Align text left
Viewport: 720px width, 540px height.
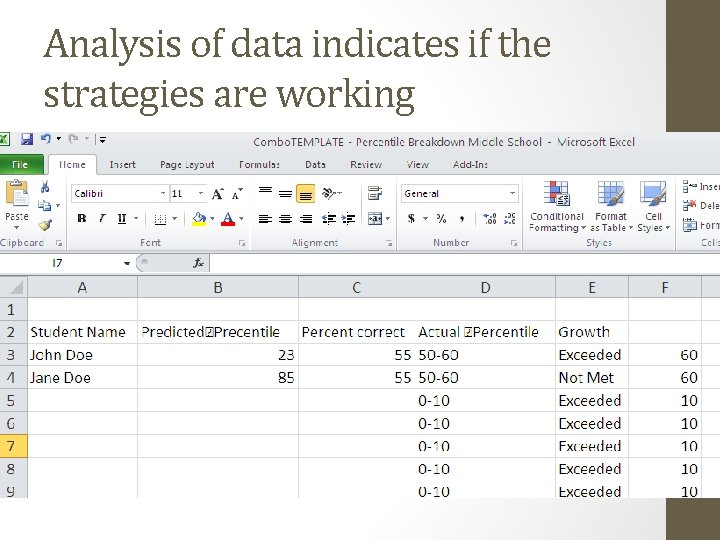[x=265, y=219]
